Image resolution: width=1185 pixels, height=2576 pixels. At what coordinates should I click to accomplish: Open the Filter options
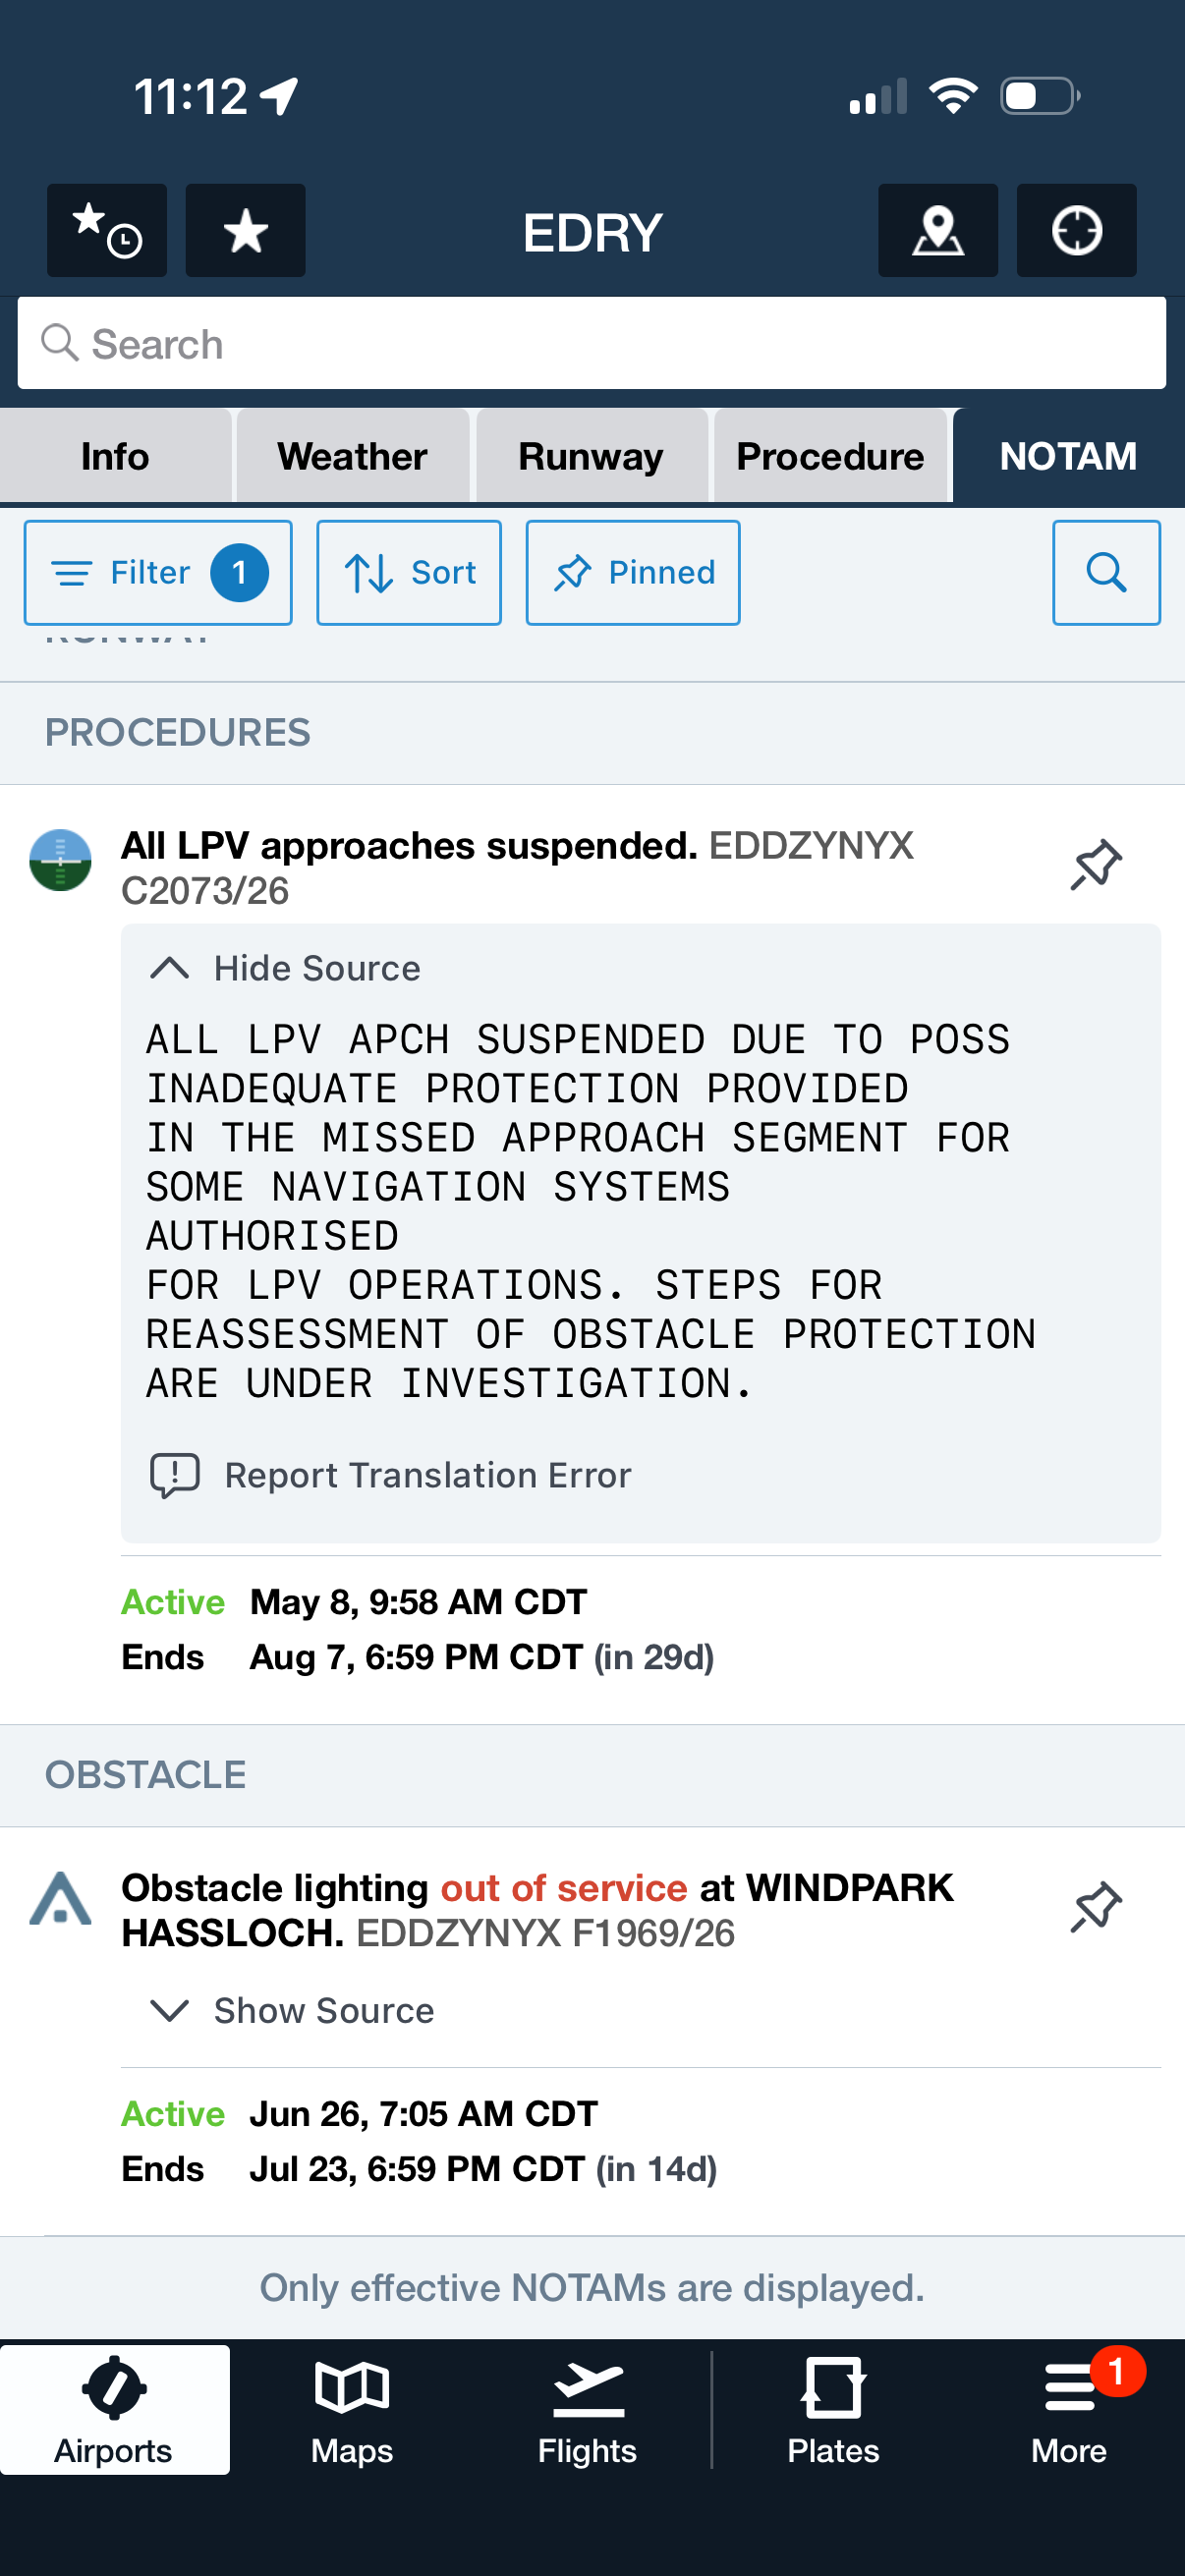158,573
